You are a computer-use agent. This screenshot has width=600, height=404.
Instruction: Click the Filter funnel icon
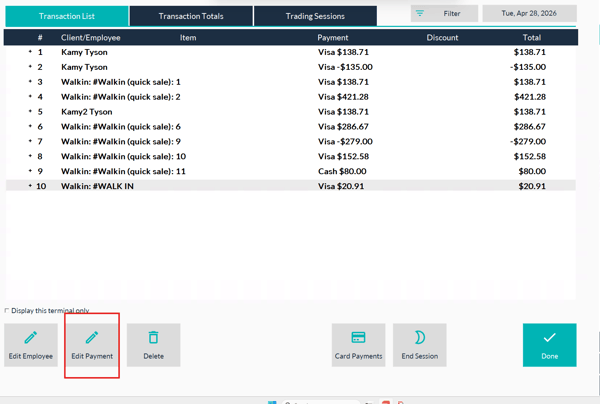(420, 13)
